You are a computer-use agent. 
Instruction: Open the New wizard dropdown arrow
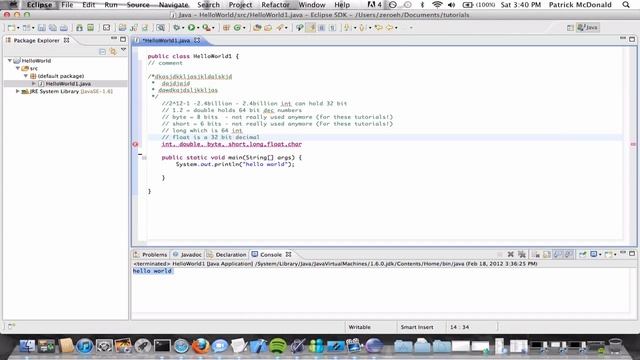pyautogui.click(x=18, y=28)
